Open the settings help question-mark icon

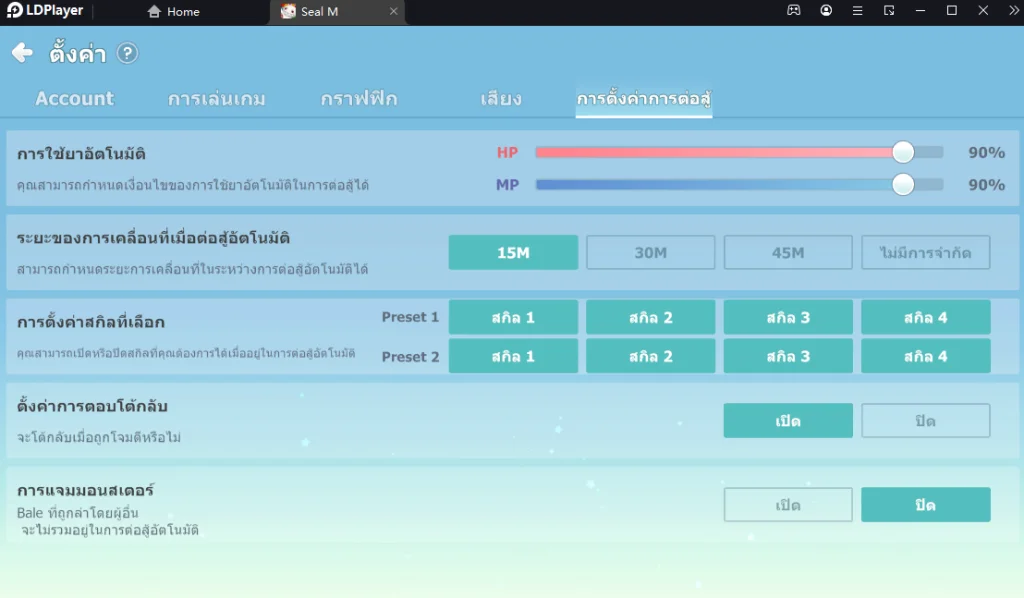tap(127, 53)
